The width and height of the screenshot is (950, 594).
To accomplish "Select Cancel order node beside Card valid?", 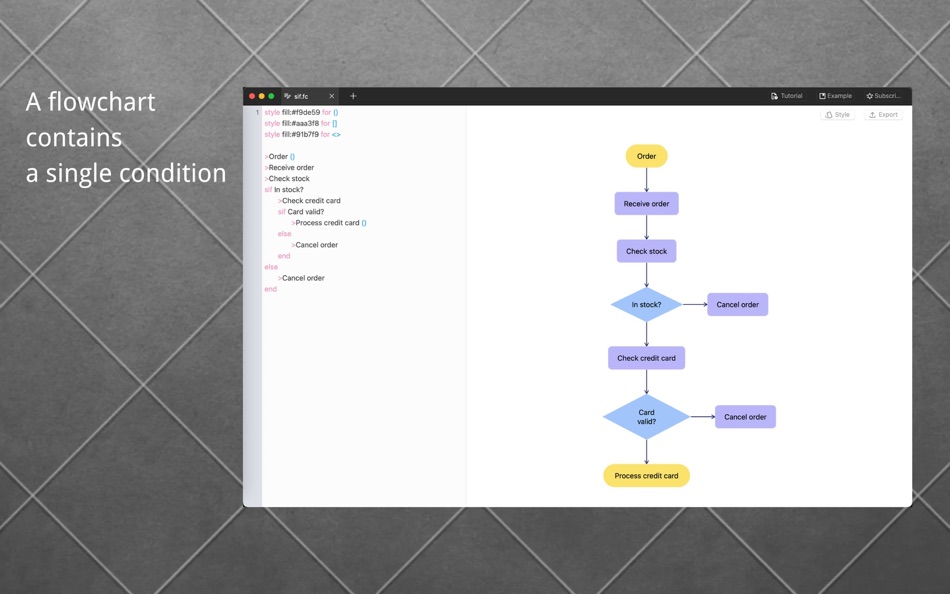I will point(745,417).
